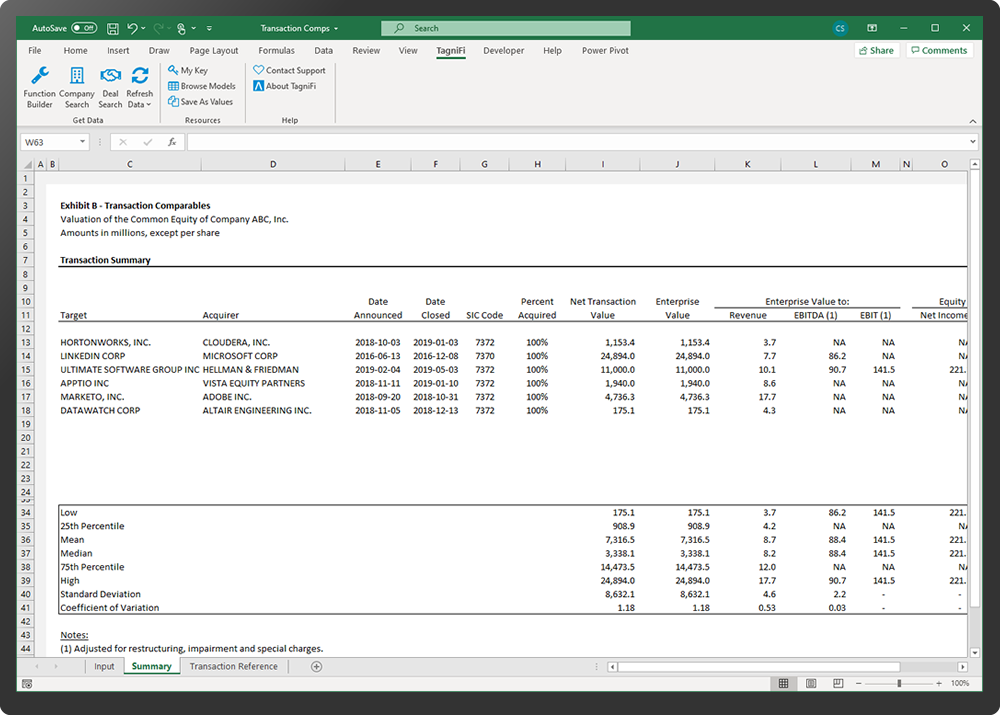Open the File menu

35,50
